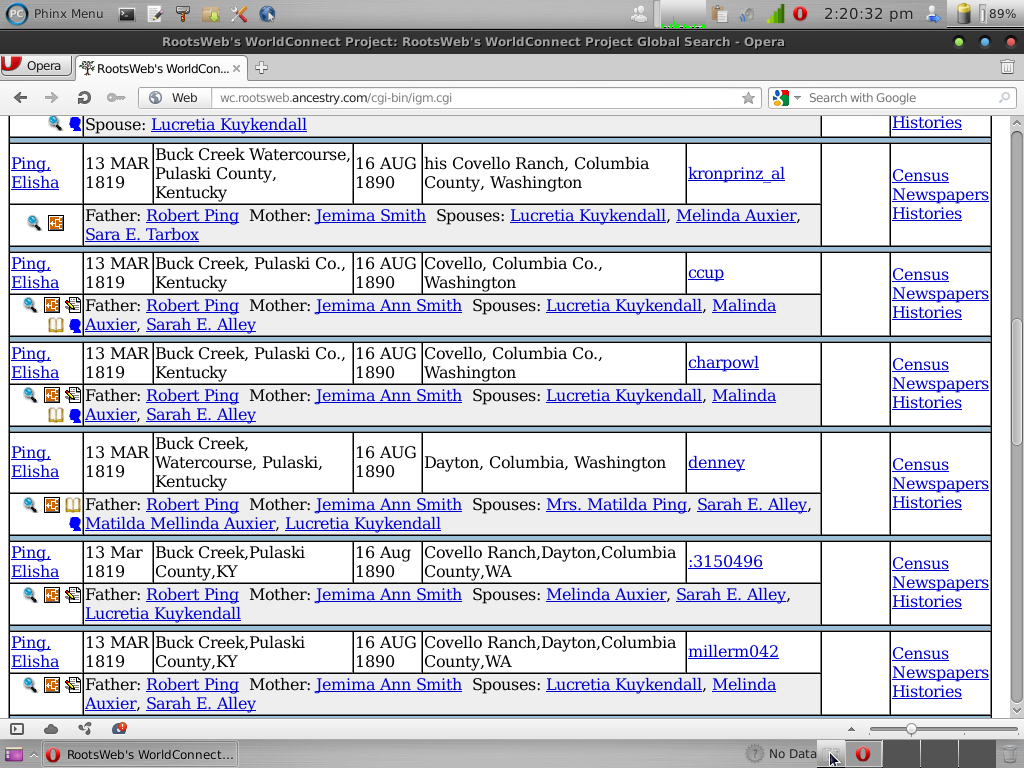1024x768 pixels.
Task: Open the user switch icon near clock
Action: click(x=934, y=14)
